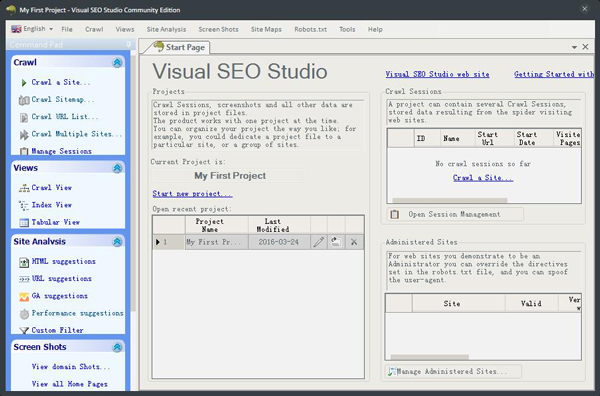Click the Tabular View table icon

[x=24, y=222]
